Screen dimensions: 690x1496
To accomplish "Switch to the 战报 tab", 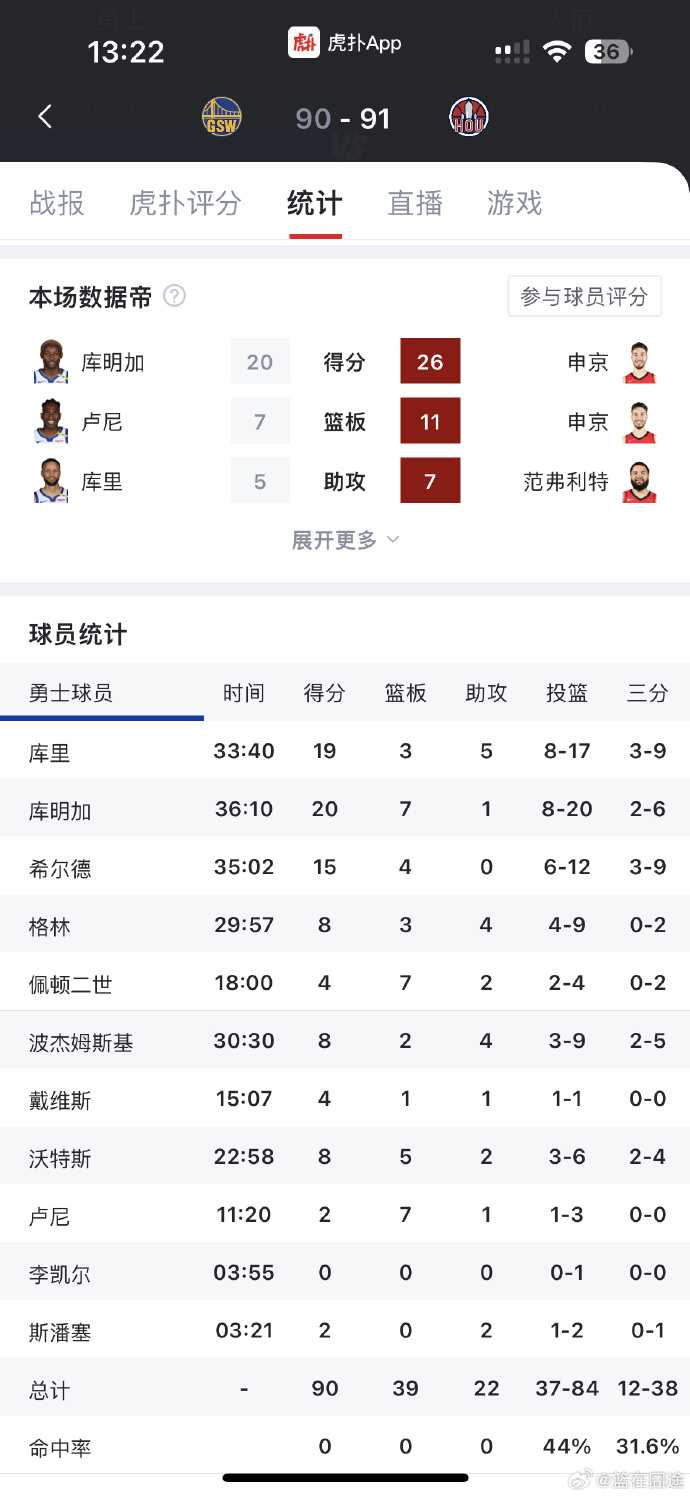I will point(57,203).
